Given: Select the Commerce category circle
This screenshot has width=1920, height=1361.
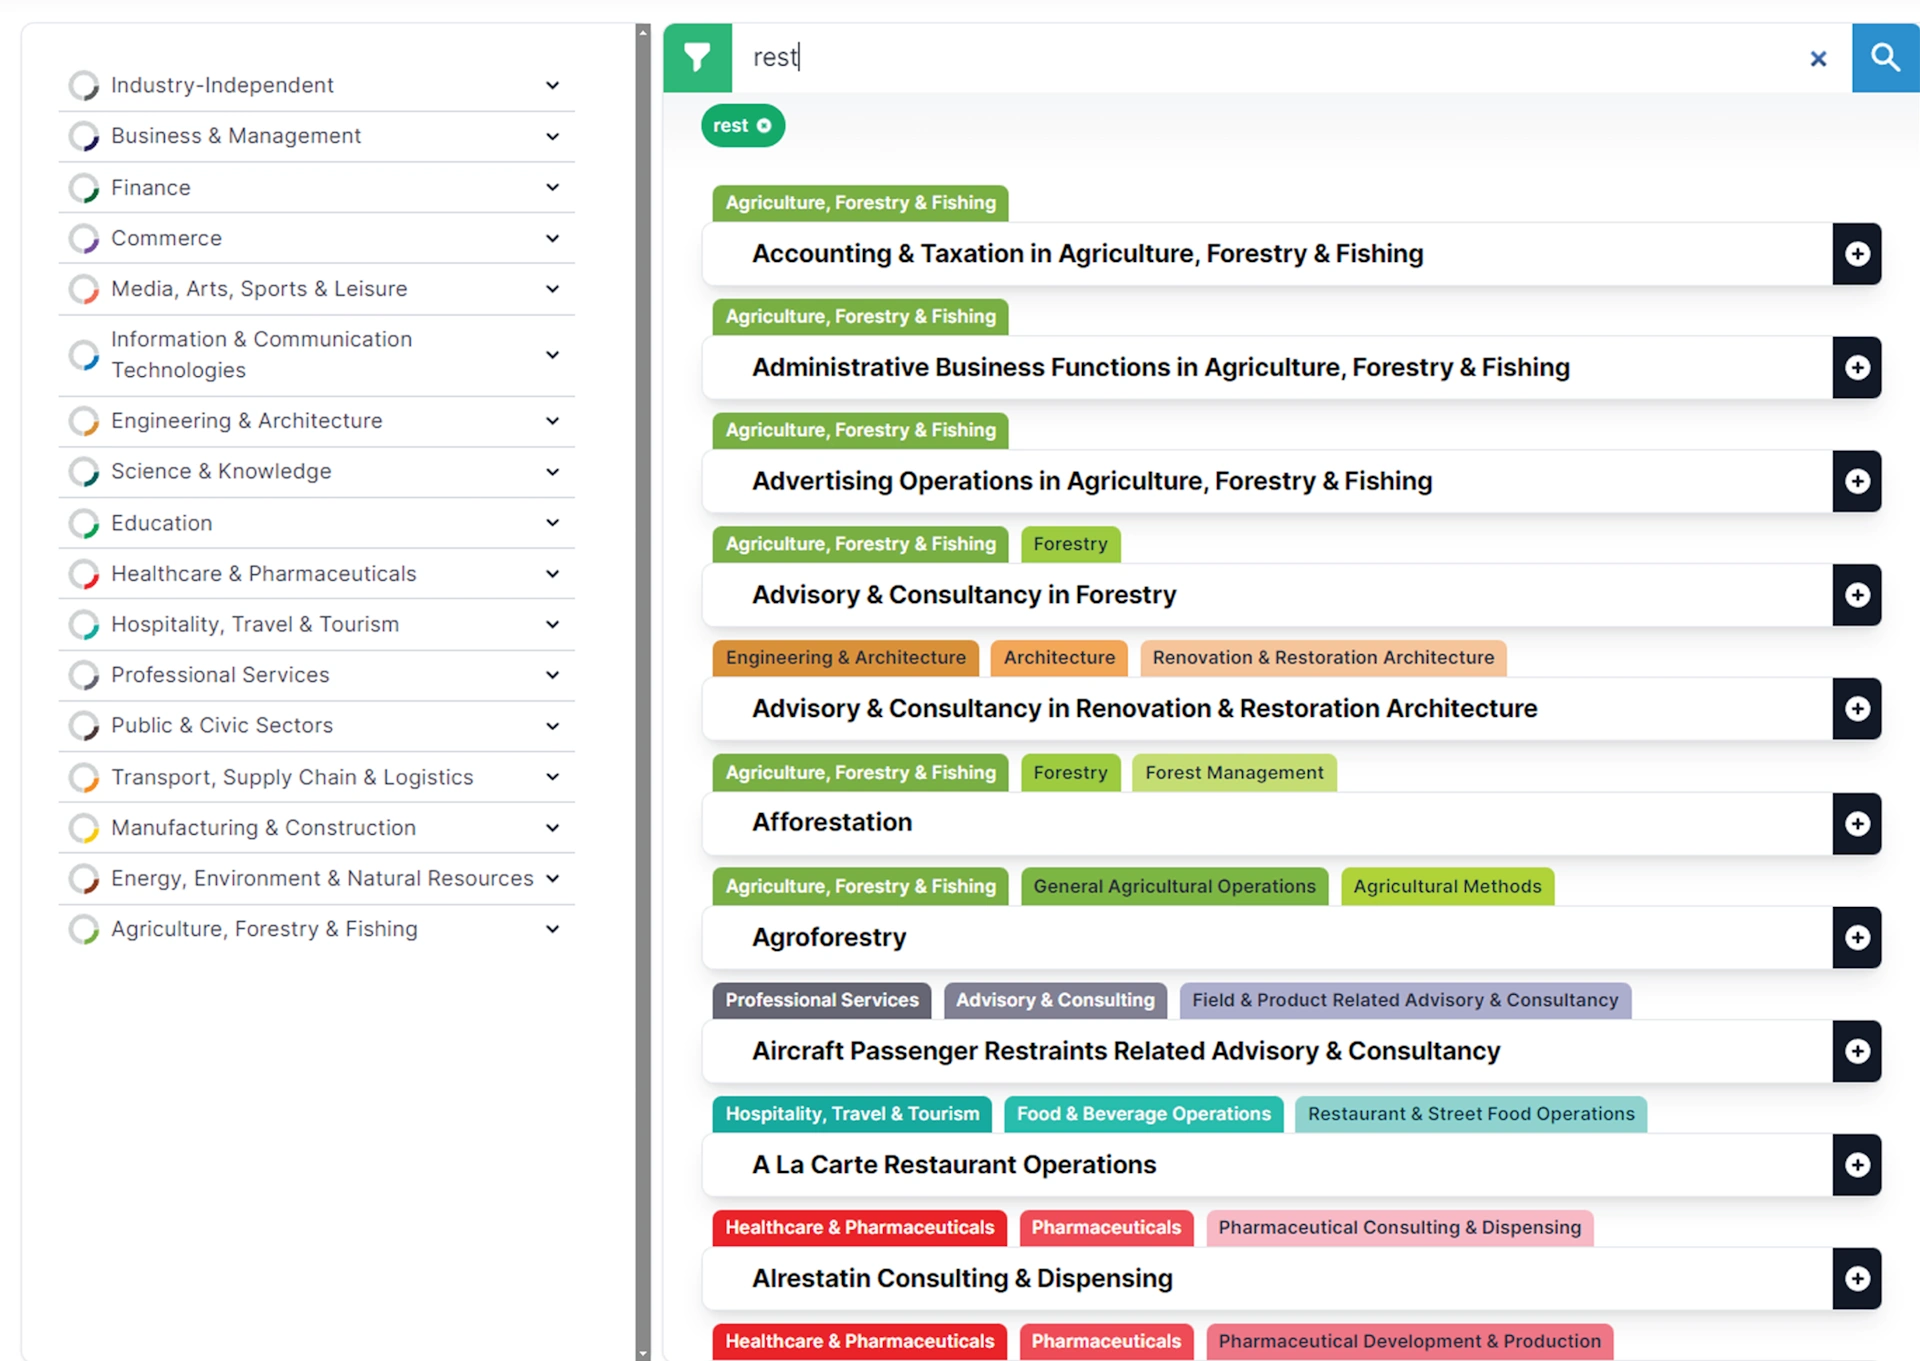Looking at the screenshot, I should [x=84, y=239].
